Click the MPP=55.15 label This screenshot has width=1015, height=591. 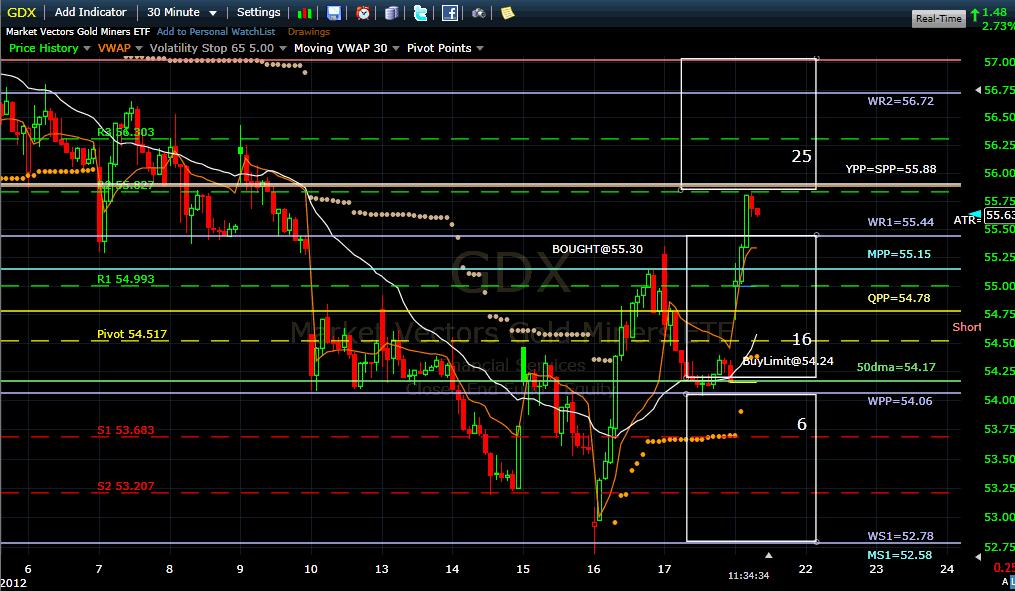click(x=899, y=254)
